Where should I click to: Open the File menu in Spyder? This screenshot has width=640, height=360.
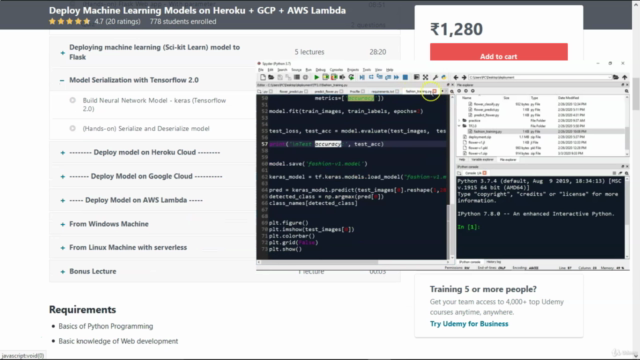coord(261,70)
